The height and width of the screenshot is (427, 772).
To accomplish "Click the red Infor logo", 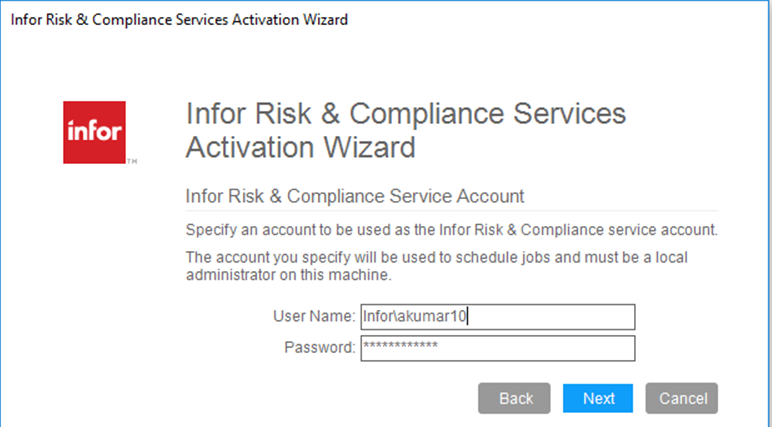I will click(x=94, y=131).
